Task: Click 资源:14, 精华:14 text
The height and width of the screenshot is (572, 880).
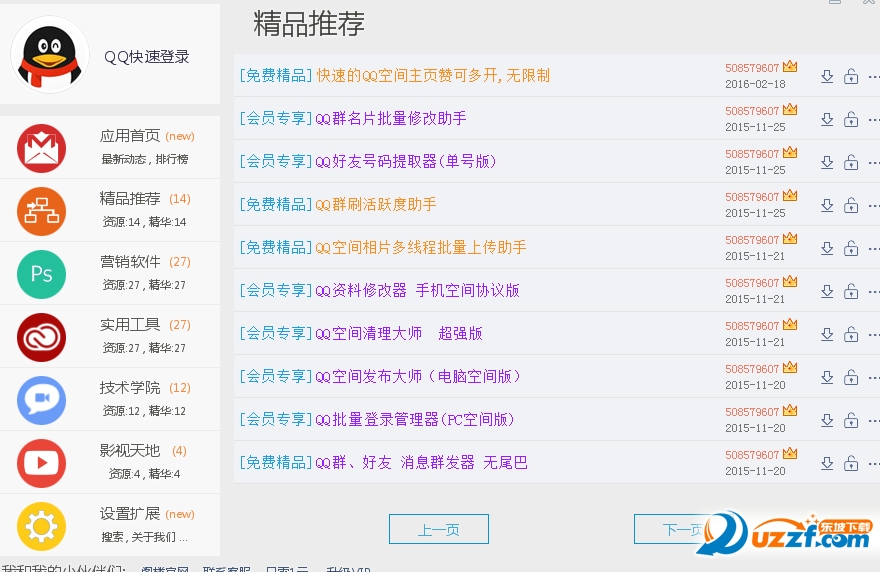Action: [x=144, y=222]
